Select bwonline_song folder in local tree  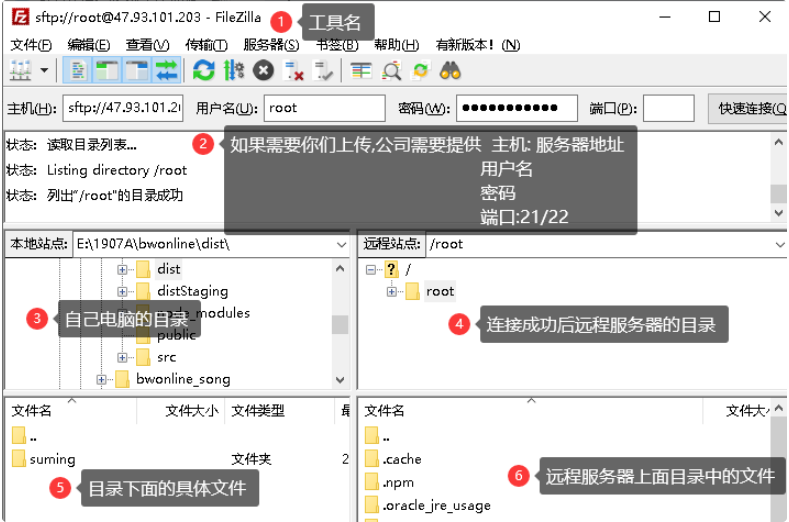click(x=183, y=379)
